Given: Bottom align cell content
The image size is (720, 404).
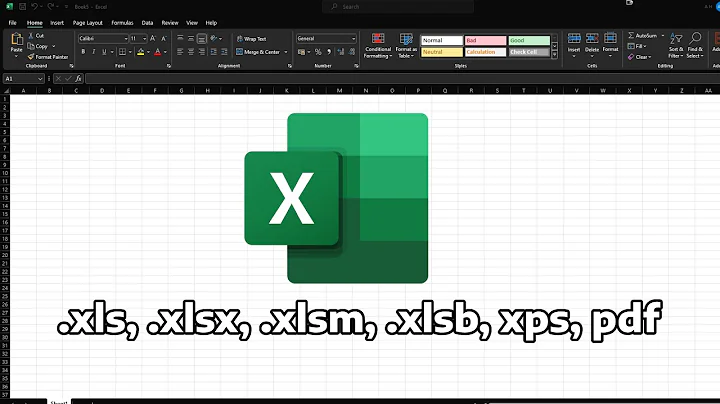Looking at the screenshot, I should coord(202,39).
